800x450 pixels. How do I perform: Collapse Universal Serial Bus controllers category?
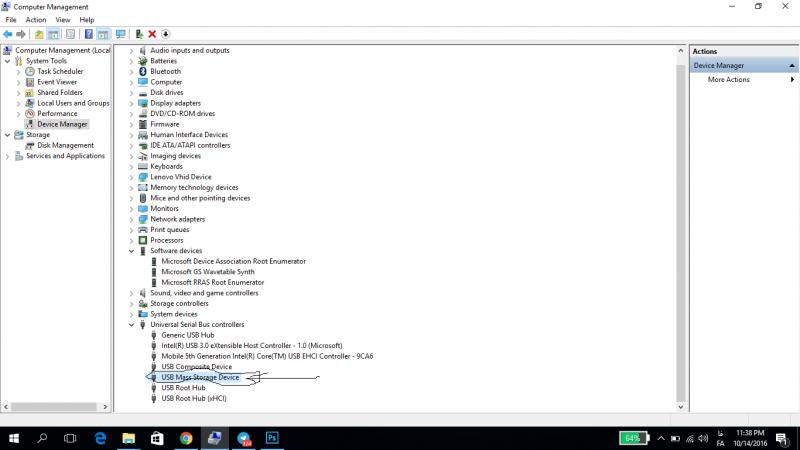click(x=131, y=324)
